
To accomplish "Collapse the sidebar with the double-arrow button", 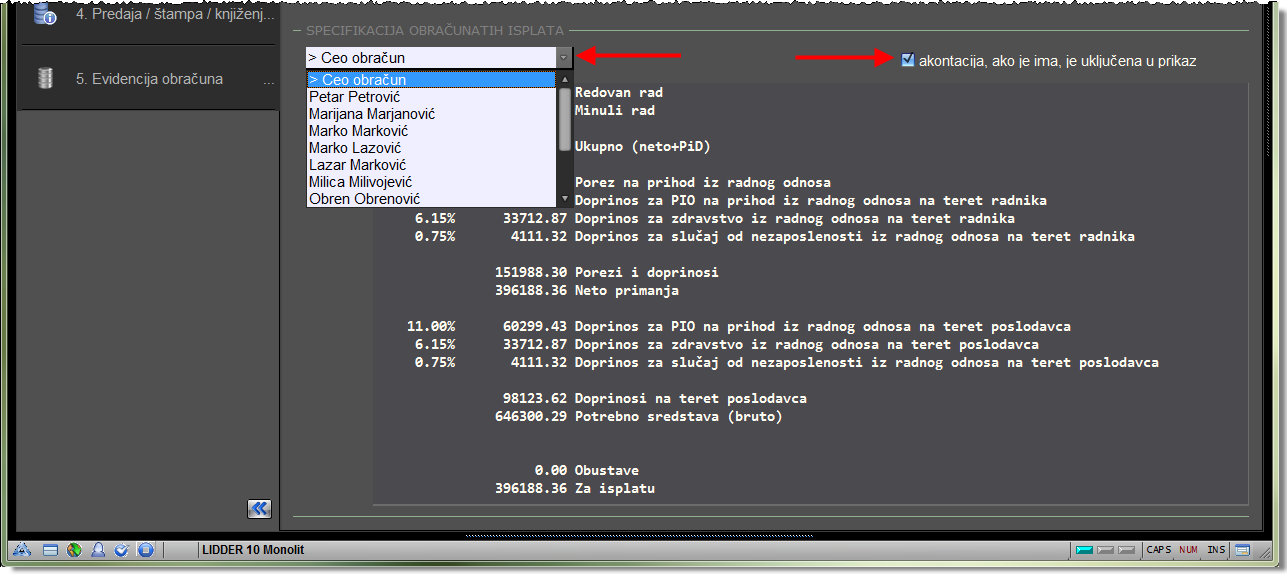I will [259, 509].
